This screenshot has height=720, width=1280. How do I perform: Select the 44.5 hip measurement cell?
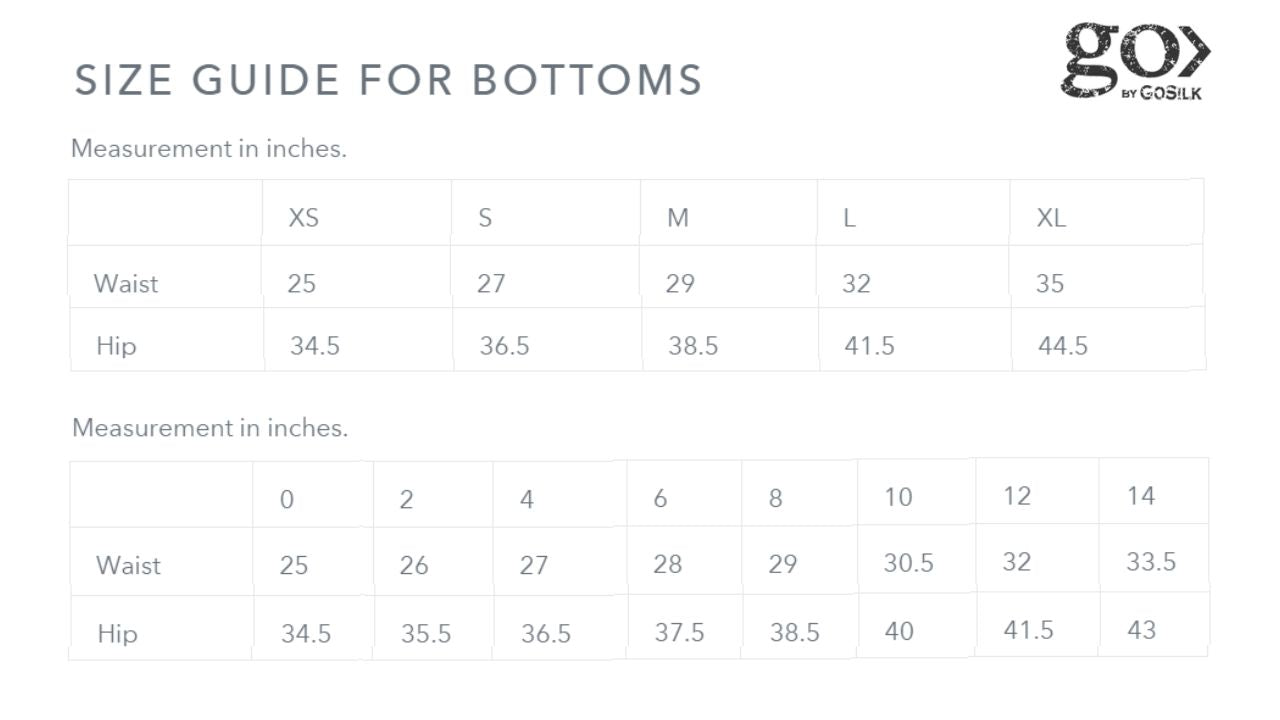click(1063, 346)
